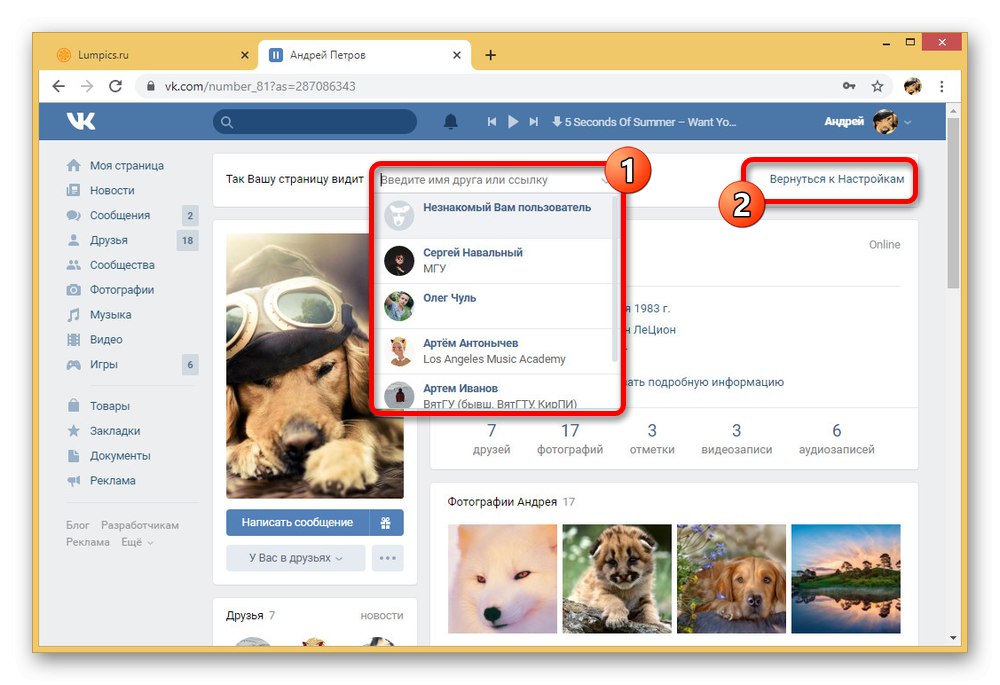This screenshot has width=1000, height=685.
Task: Switch to the Lumpics.ru browser tab
Action: [x=150, y=55]
